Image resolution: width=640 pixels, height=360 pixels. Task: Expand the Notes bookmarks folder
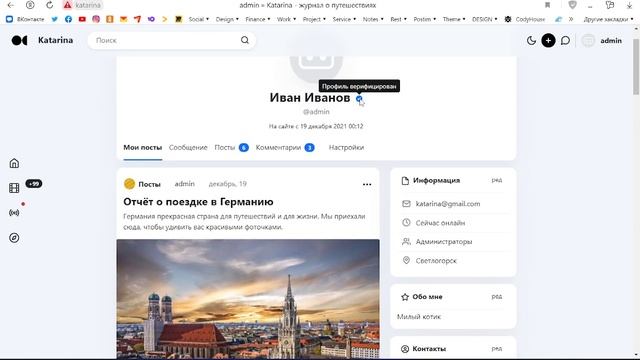pyautogui.click(x=373, y=19)
